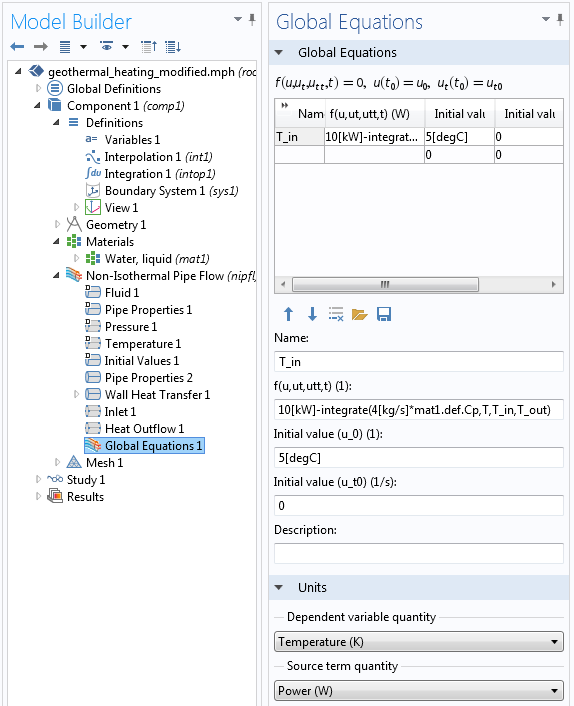The width and height of the screenshot is (574, 706).
Task: Move equation row up with blue arrow
Action: pos(289,314)
